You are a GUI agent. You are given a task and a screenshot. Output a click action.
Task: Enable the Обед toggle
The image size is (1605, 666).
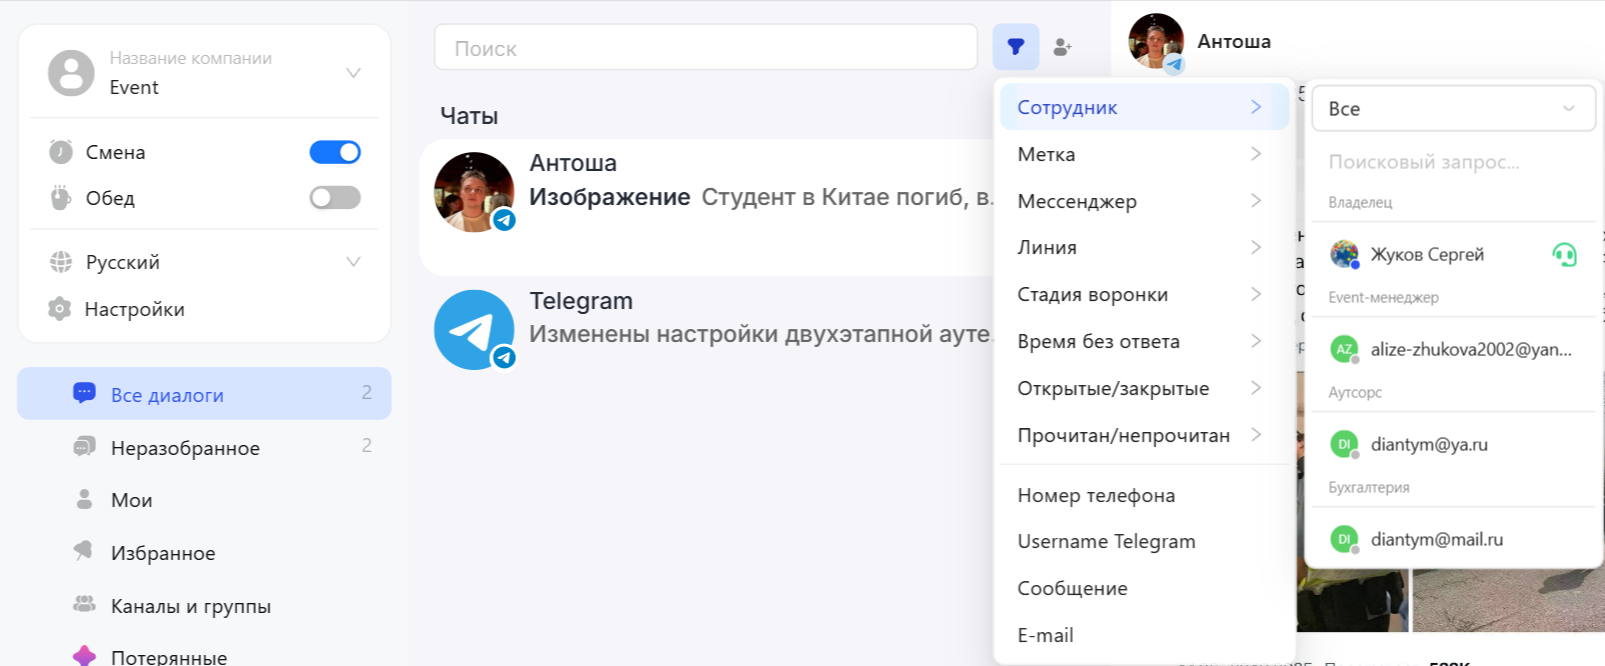click(x=335, y=198)
